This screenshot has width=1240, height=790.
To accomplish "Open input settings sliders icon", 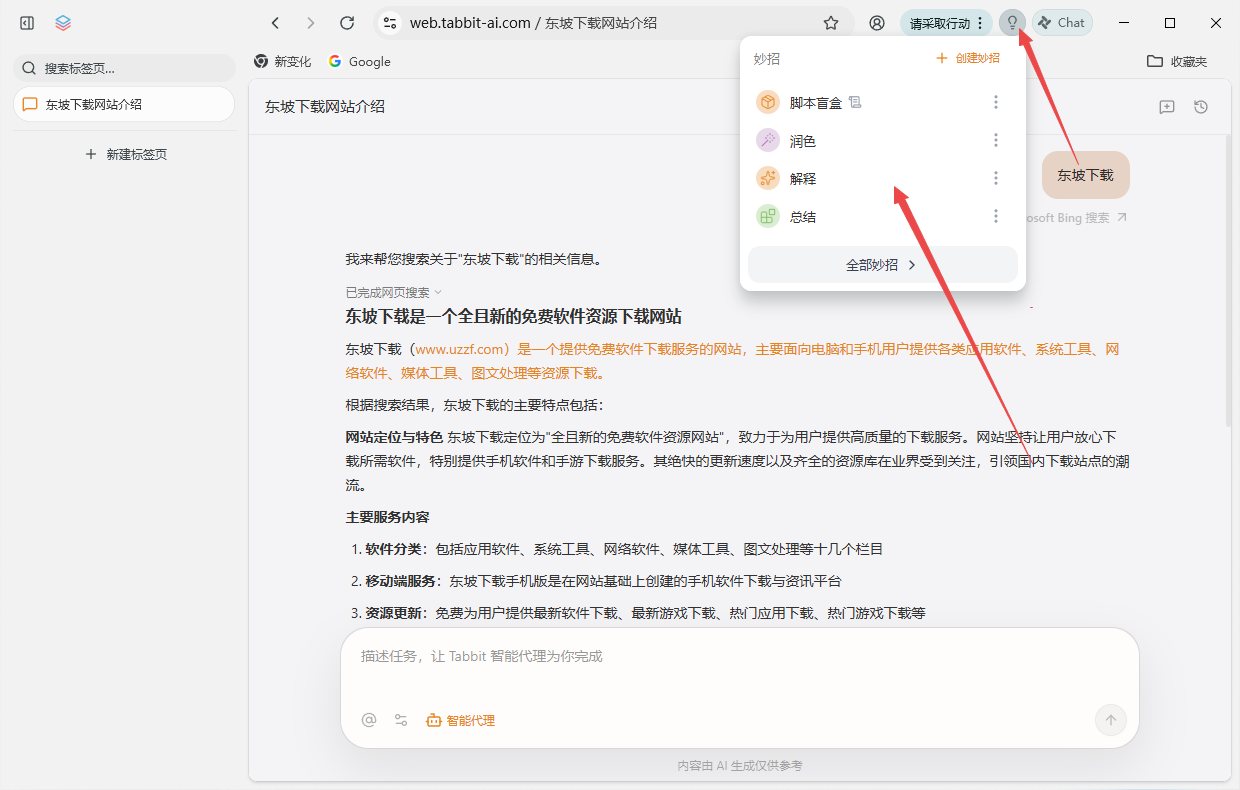I will pyautogui.click(x=401, y=720).
